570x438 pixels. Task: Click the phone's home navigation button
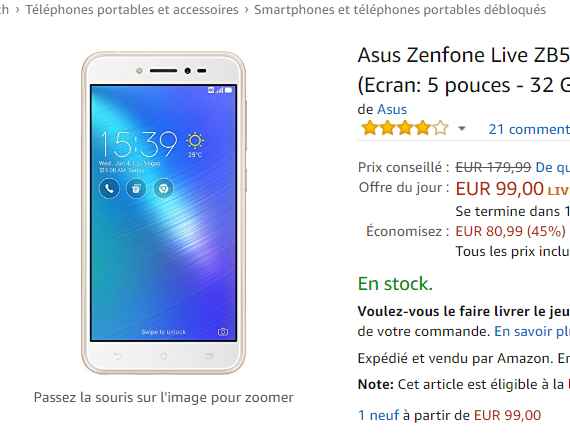(164, 356)
